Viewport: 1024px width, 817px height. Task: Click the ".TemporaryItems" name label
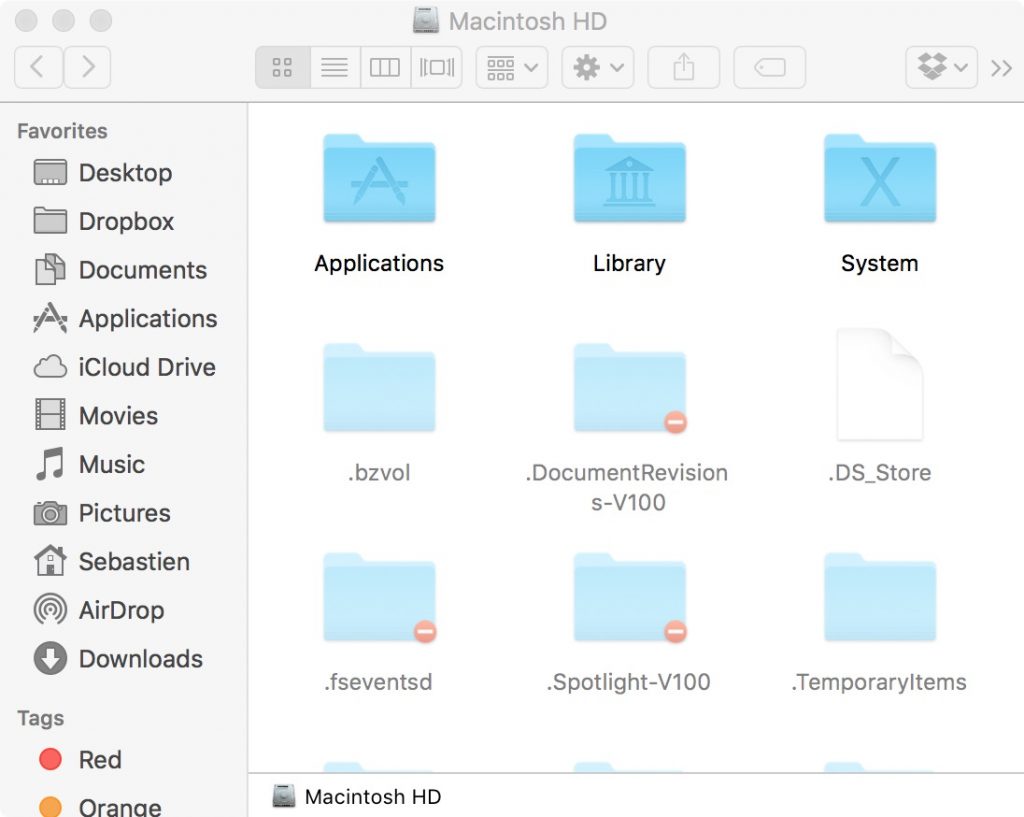click(879, 682)
